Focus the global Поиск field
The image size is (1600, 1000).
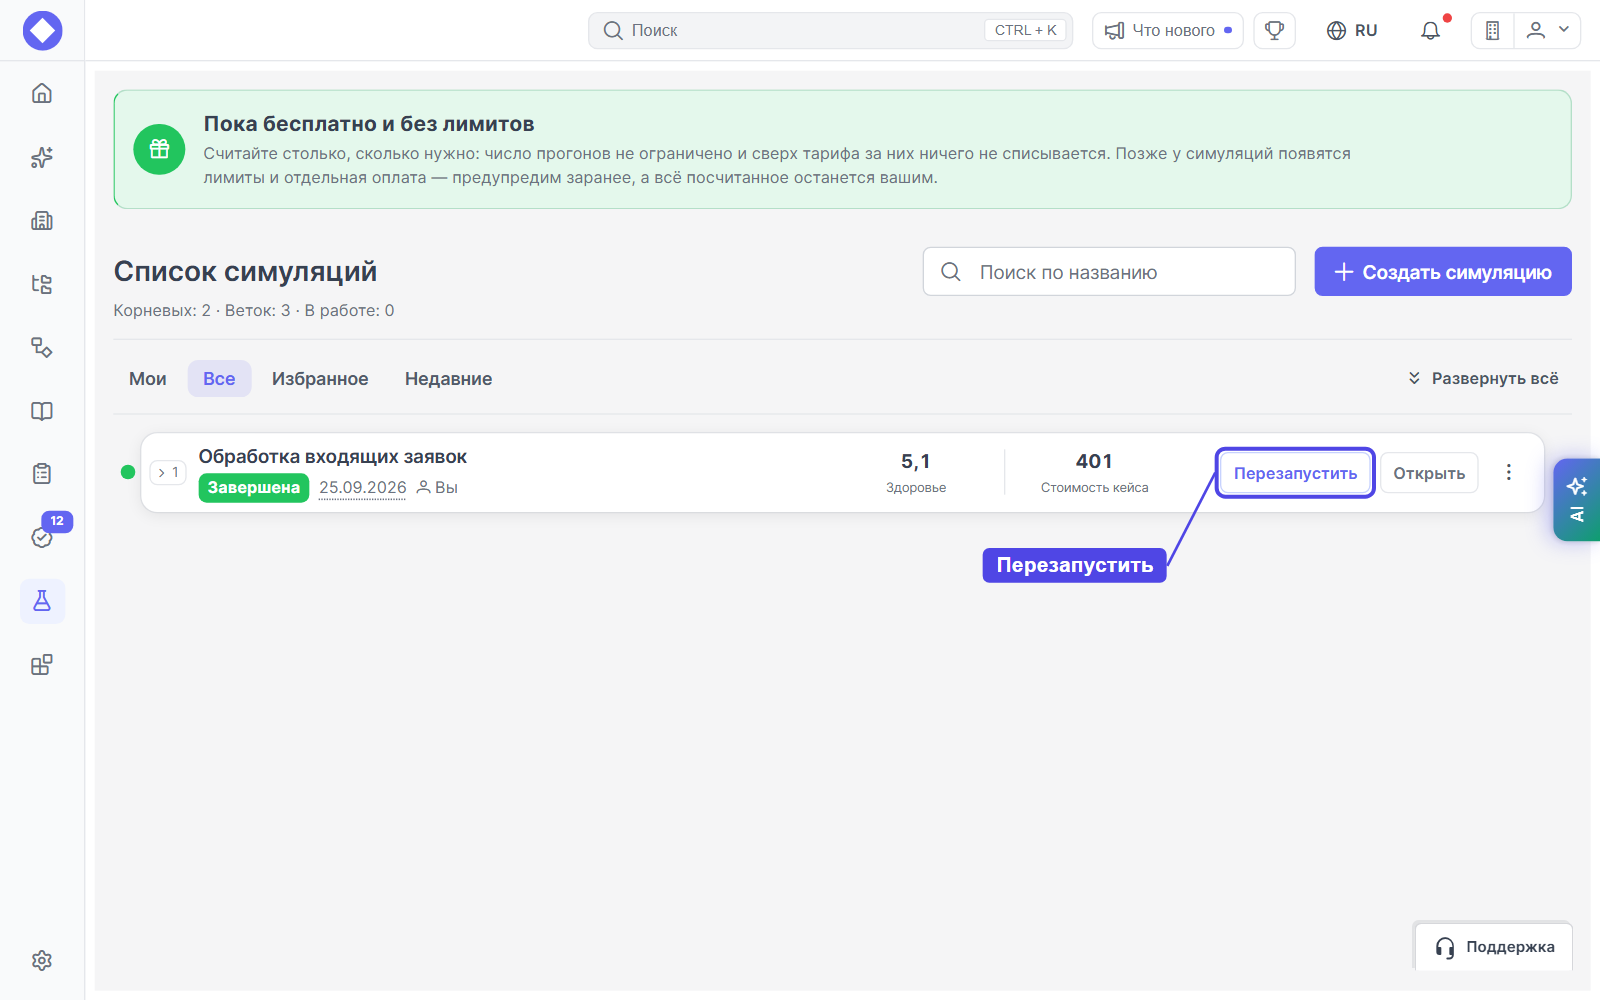pos(830,30)
